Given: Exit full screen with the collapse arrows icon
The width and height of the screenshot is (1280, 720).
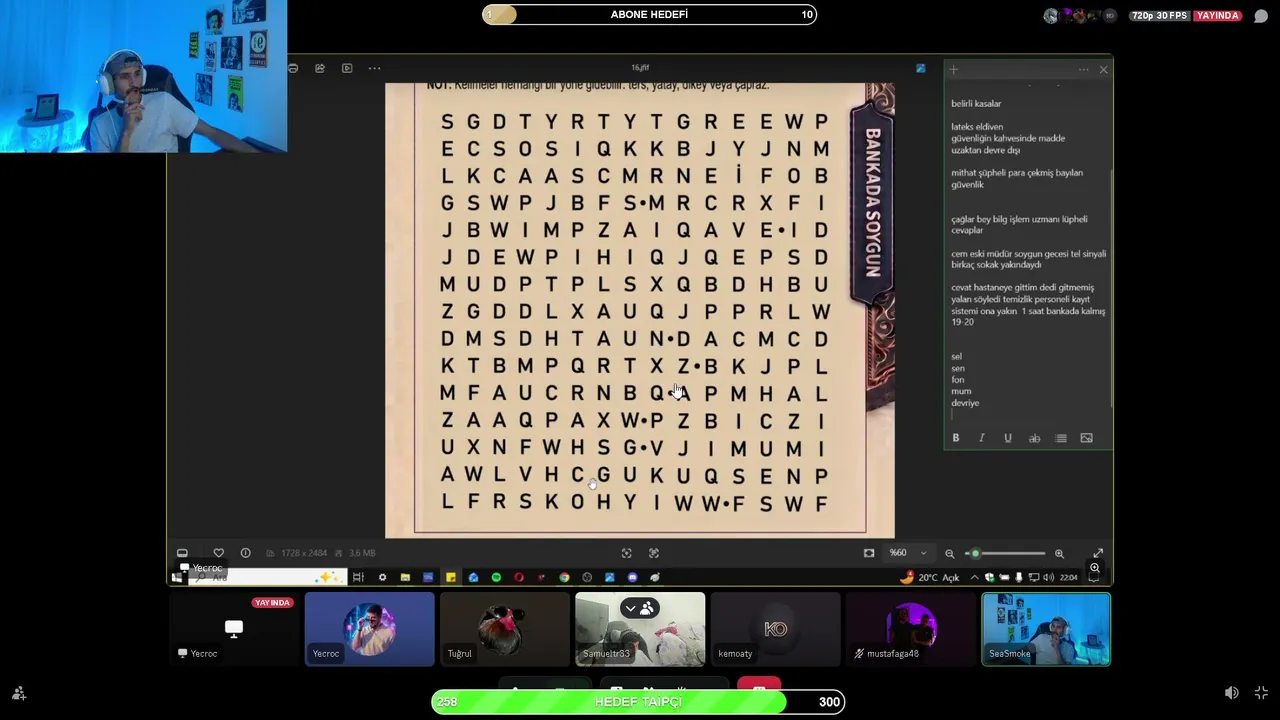Looking at the screenshot, I should point(1261,693).
